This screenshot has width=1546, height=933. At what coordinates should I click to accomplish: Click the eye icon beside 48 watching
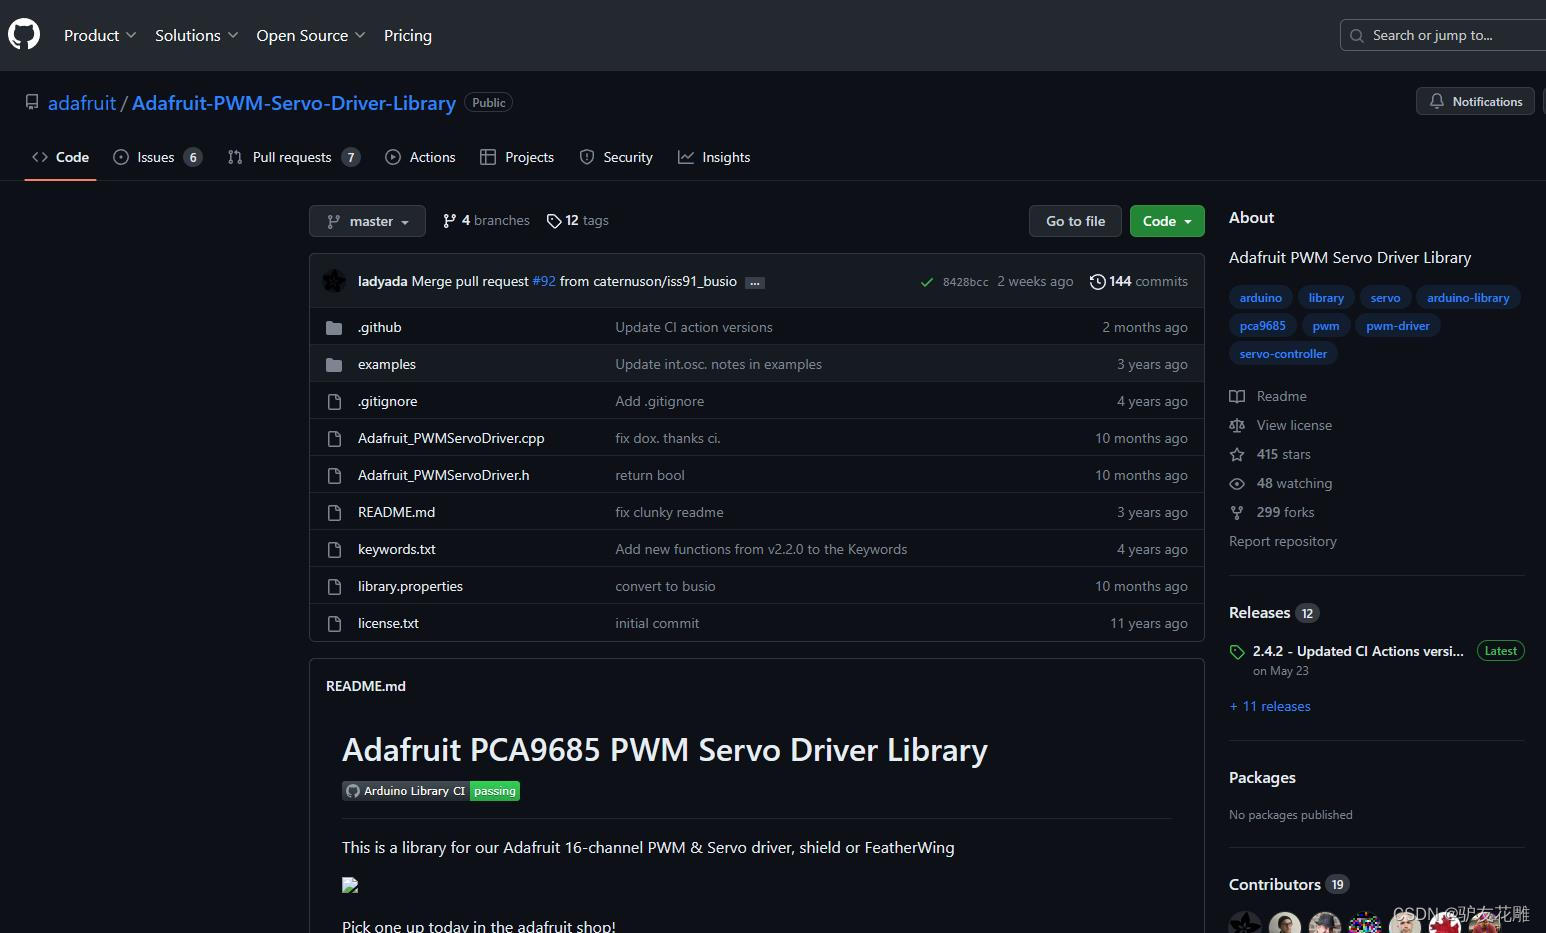click(x=1237, y=483)
